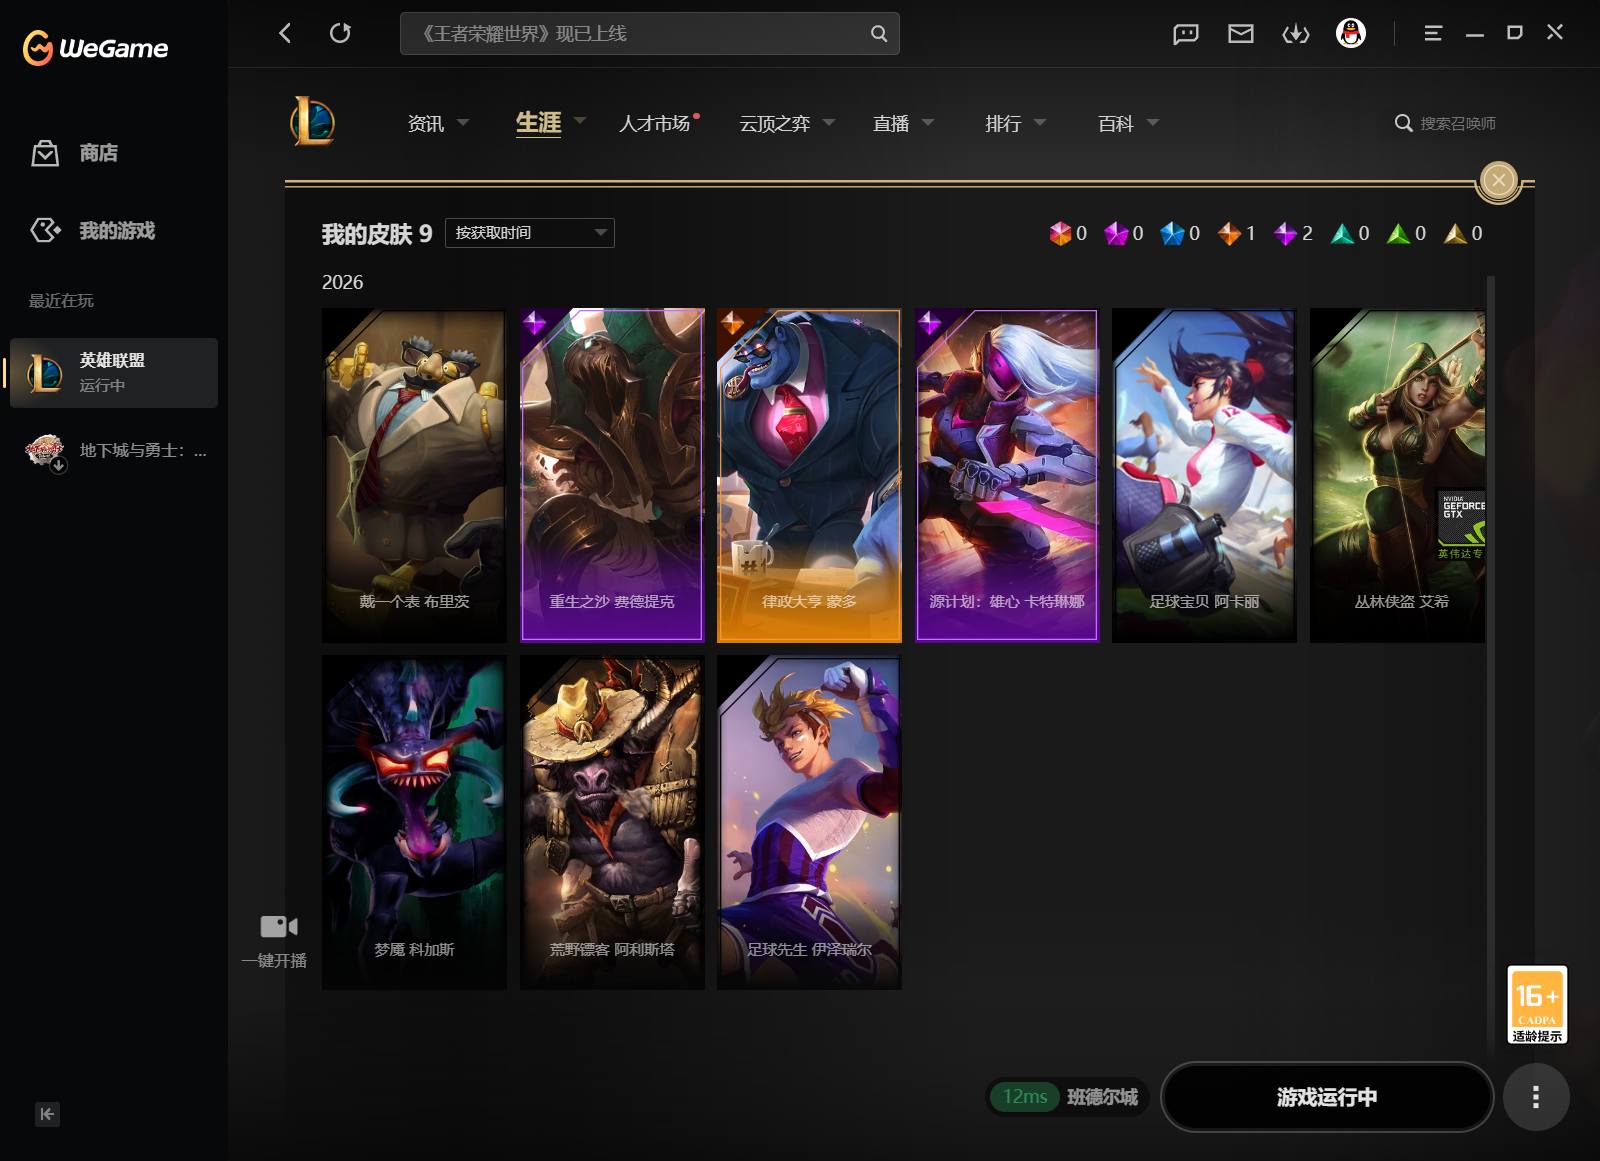Image resolution: width=1600 pixels, height=1161 pixels.
Task: Open the 百科 tab
Action: click(x=1116, y=123)
